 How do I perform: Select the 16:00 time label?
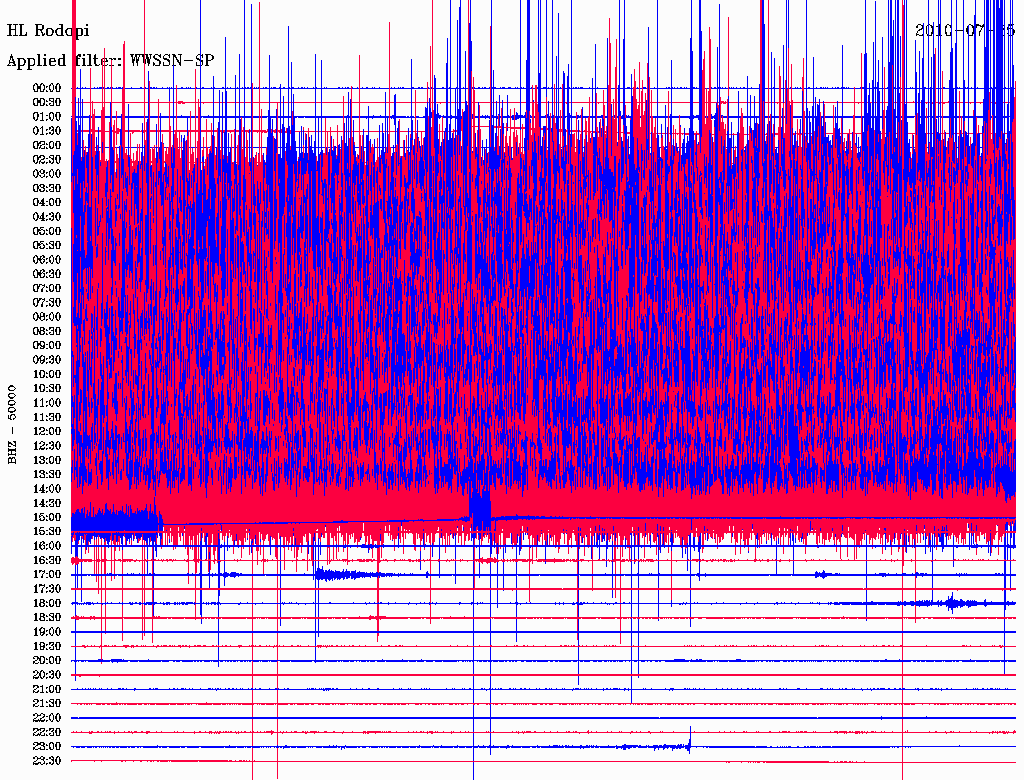click(48, 545)
